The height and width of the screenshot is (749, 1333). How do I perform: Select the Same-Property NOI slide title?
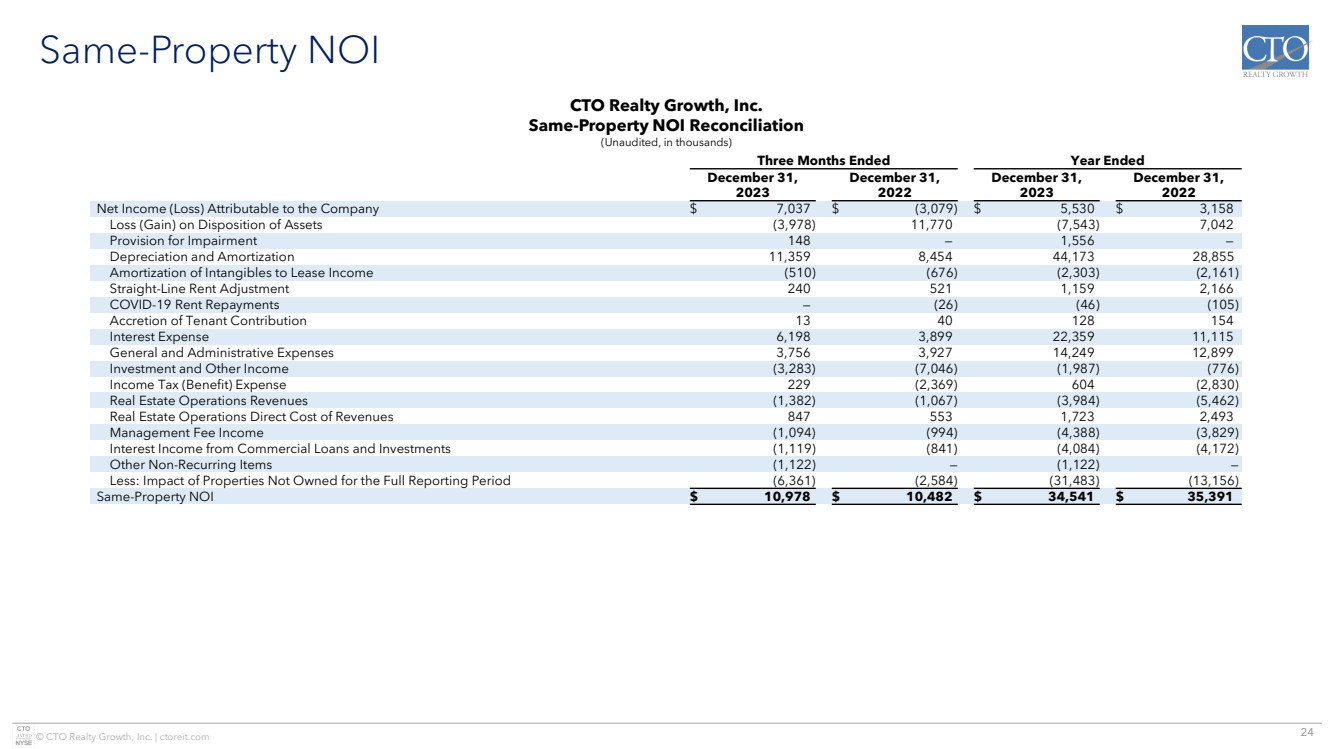(x=209, y=51)
